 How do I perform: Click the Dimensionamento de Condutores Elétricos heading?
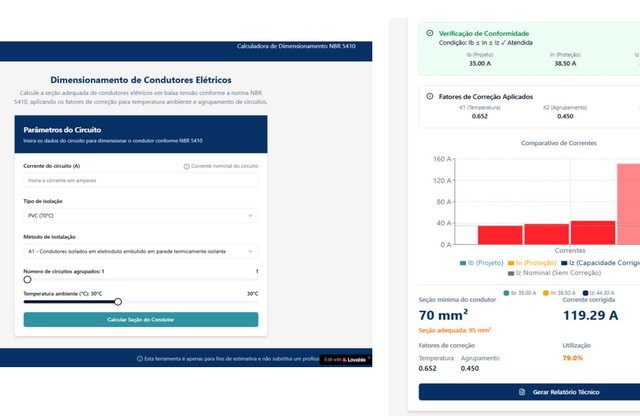click(141, 80)
